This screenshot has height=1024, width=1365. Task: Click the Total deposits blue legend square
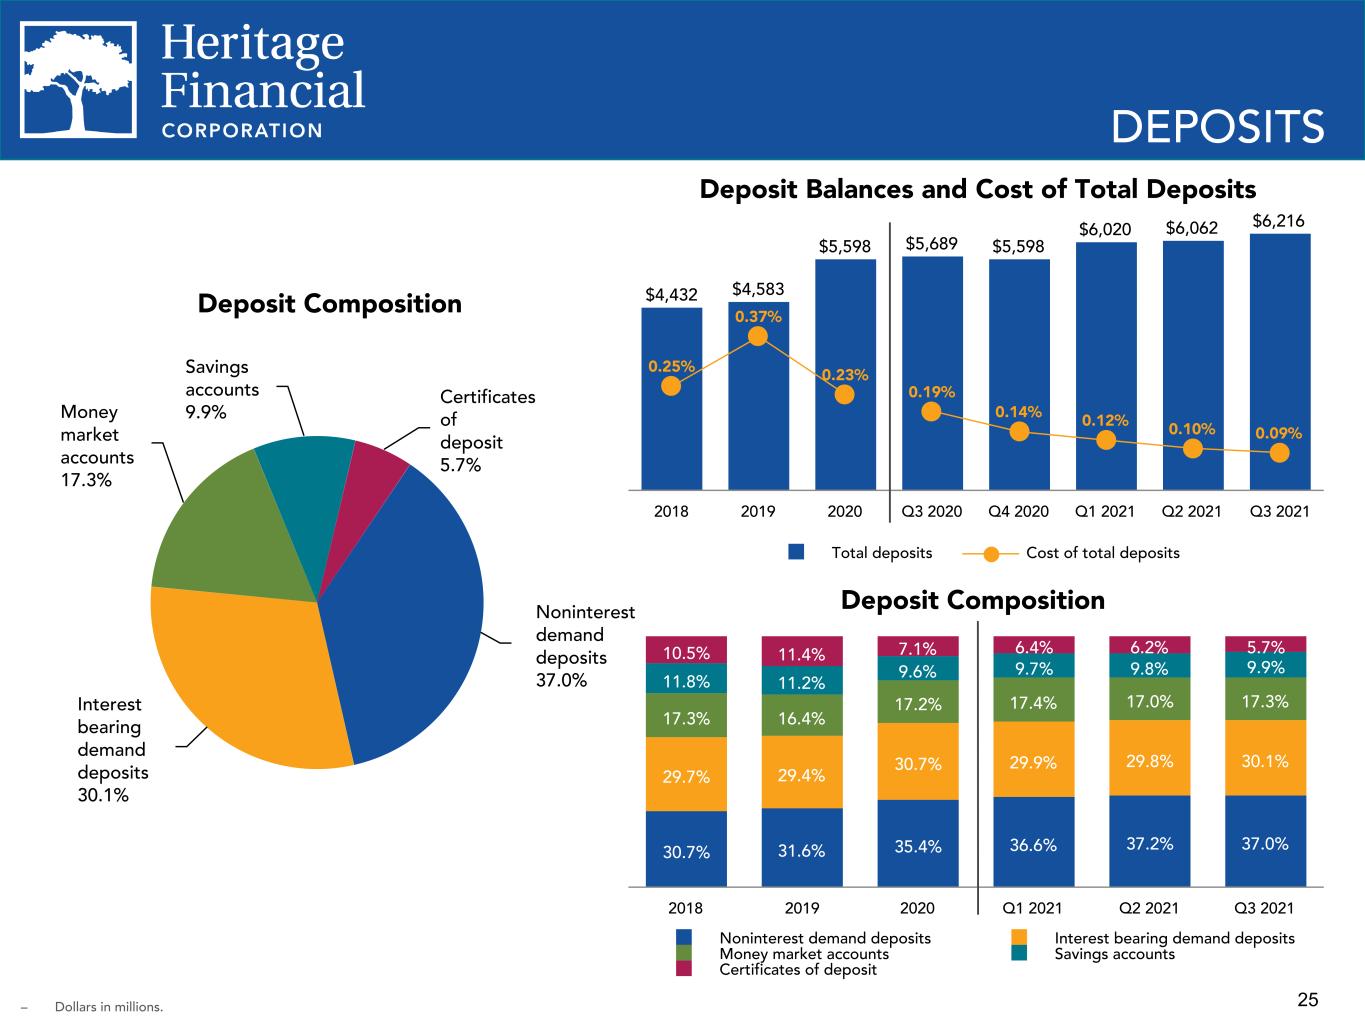pyautogui.click(x=797, y=552)
